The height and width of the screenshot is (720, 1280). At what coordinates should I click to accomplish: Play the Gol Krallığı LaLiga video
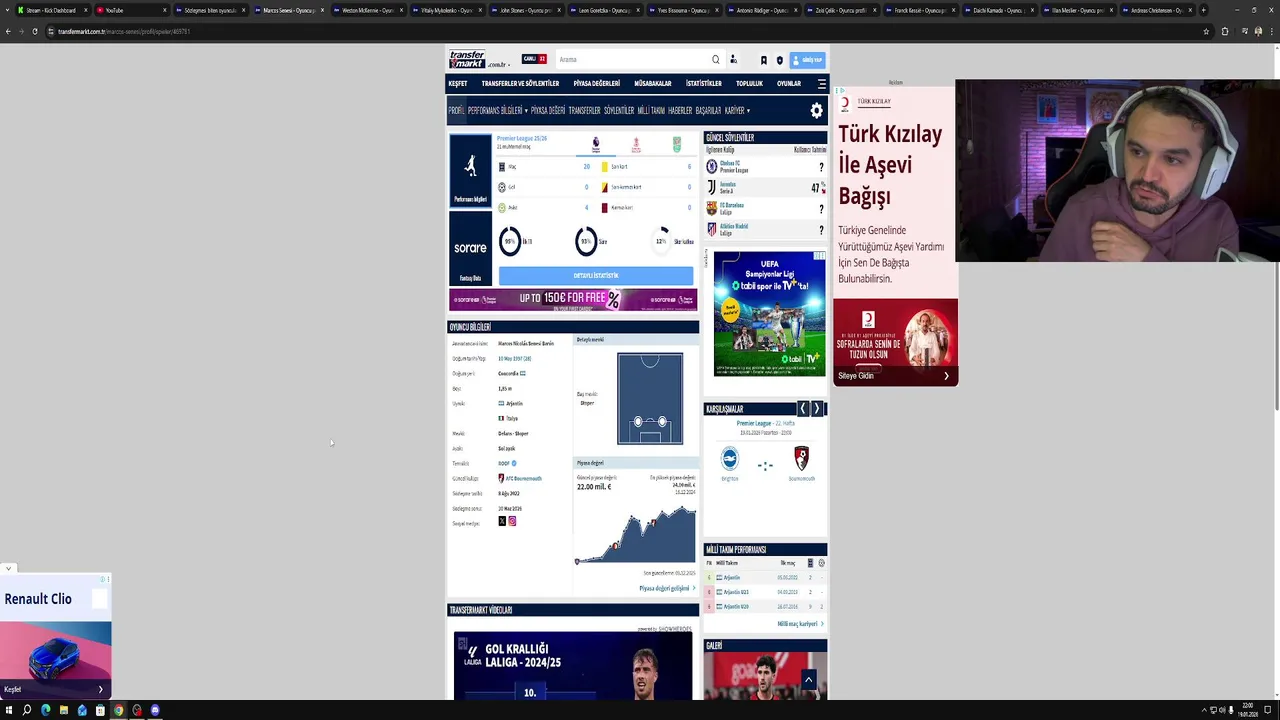click(x=573, y=665)
